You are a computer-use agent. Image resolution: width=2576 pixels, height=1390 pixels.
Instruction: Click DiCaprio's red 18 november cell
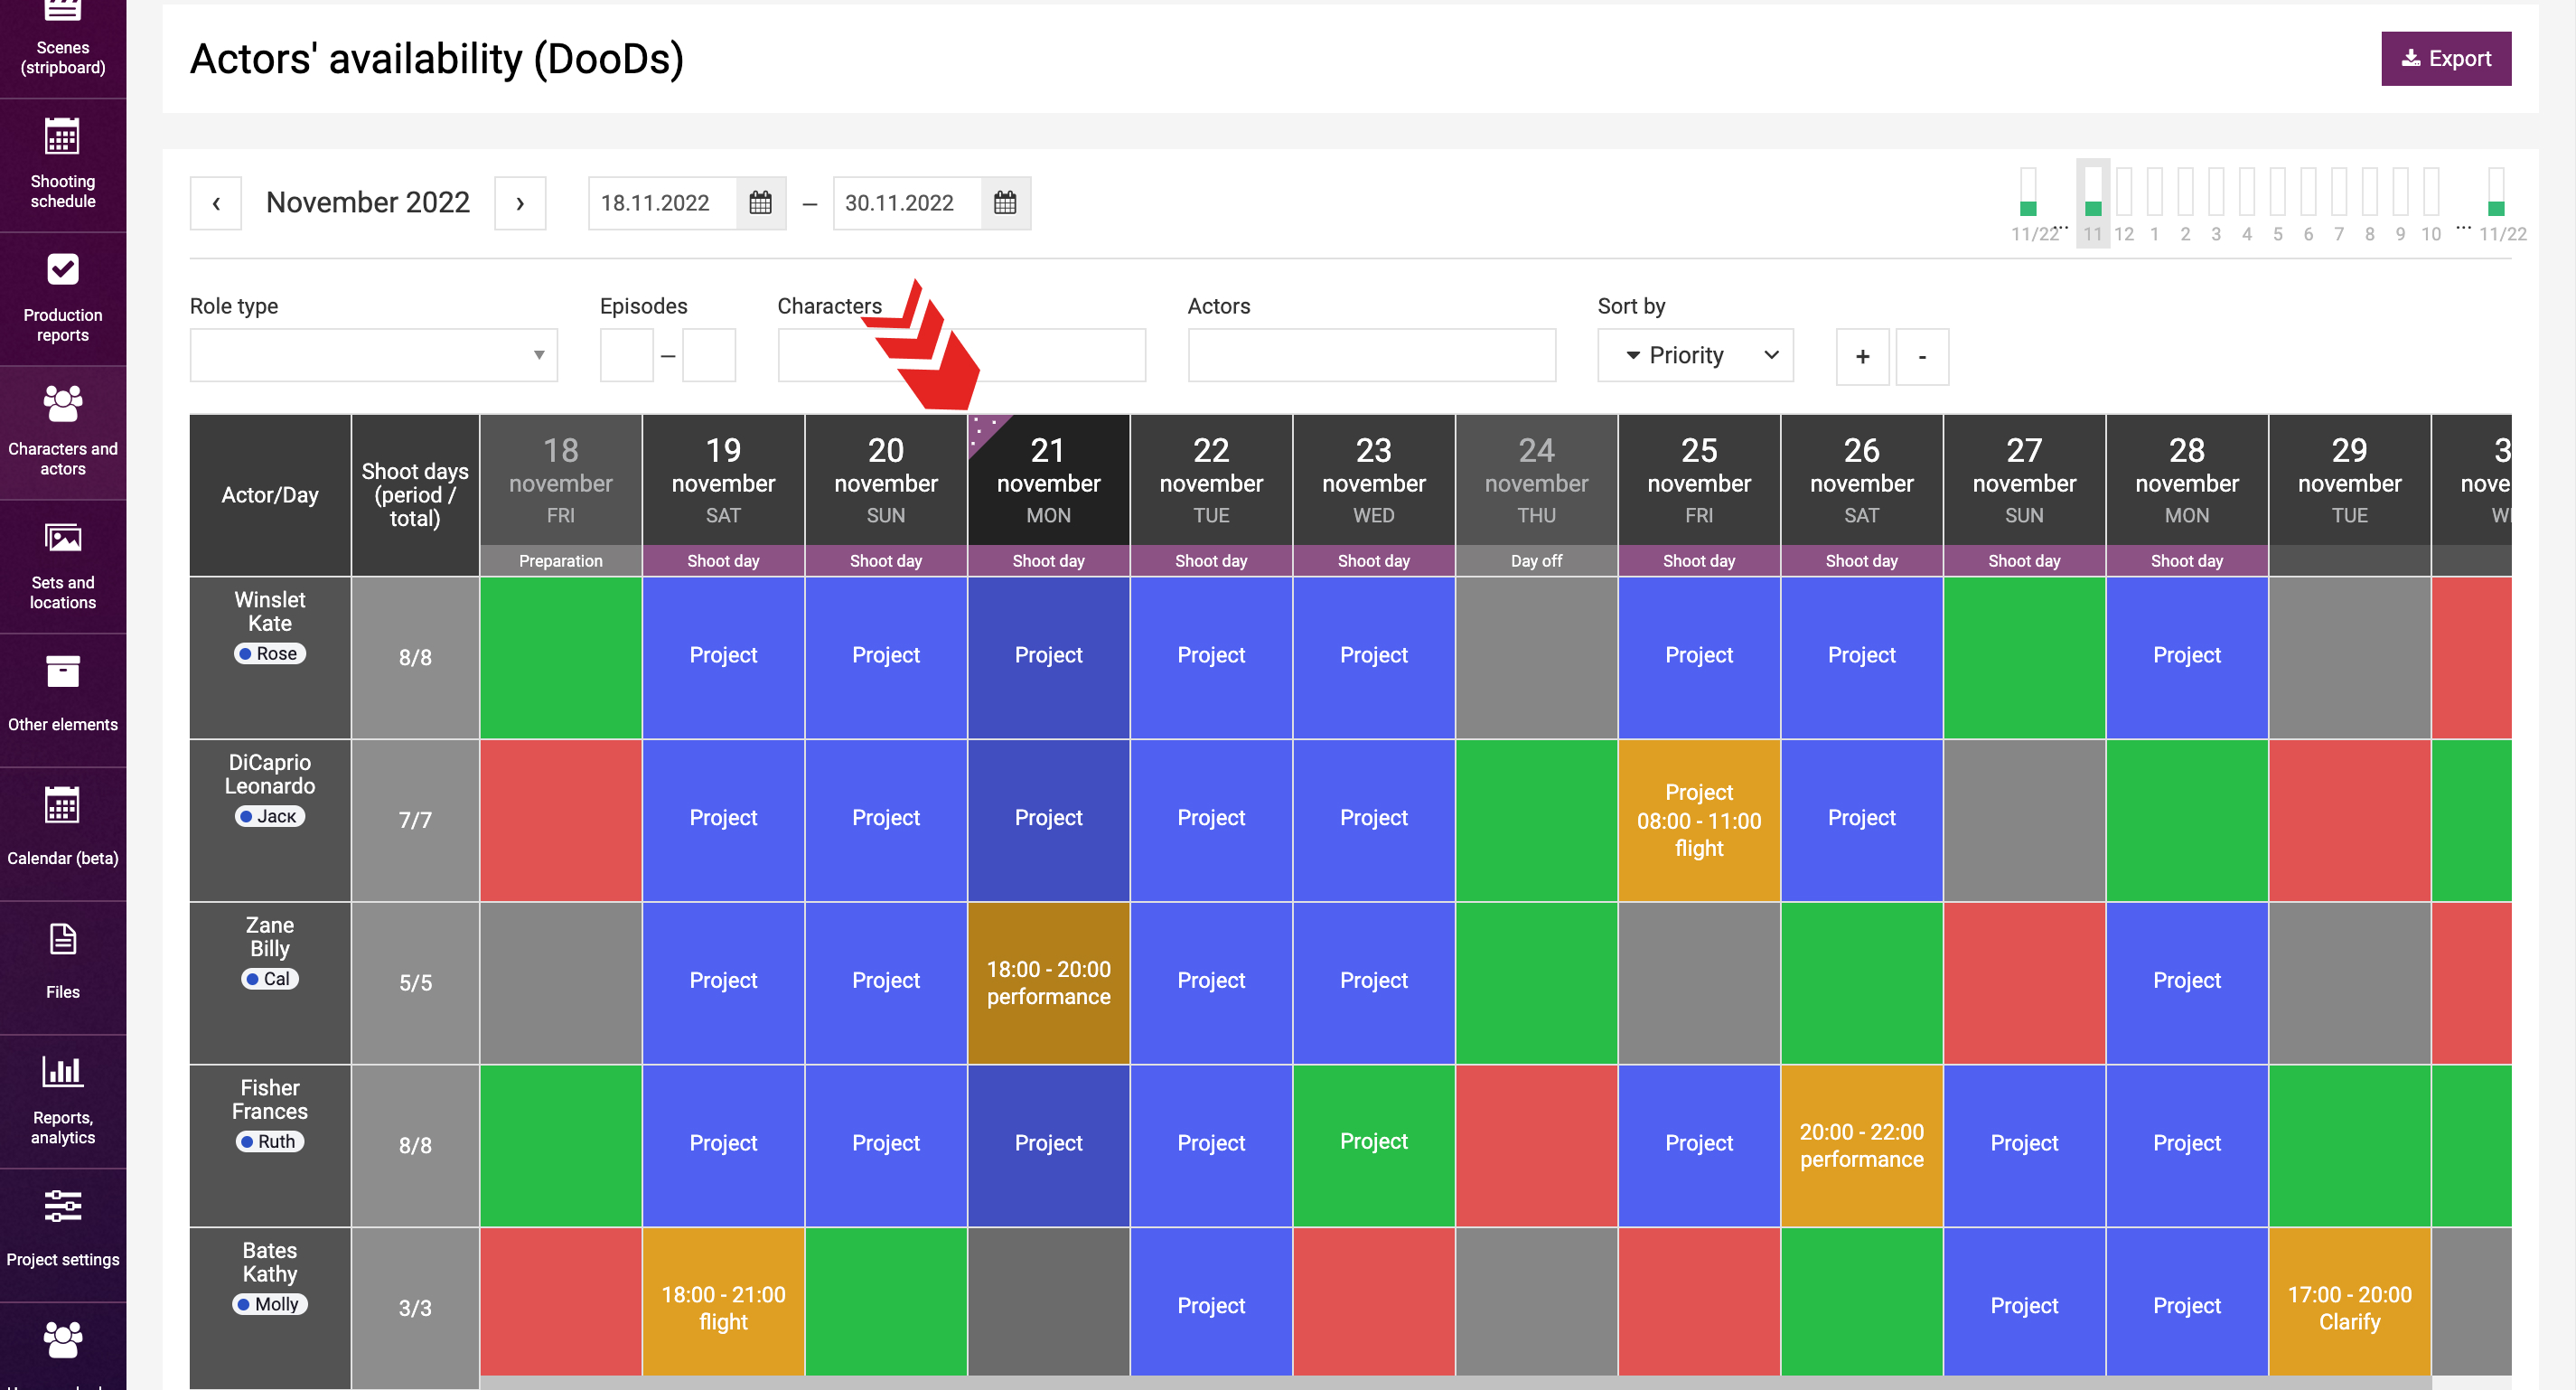pyautogui.click(x=560, y=820)
